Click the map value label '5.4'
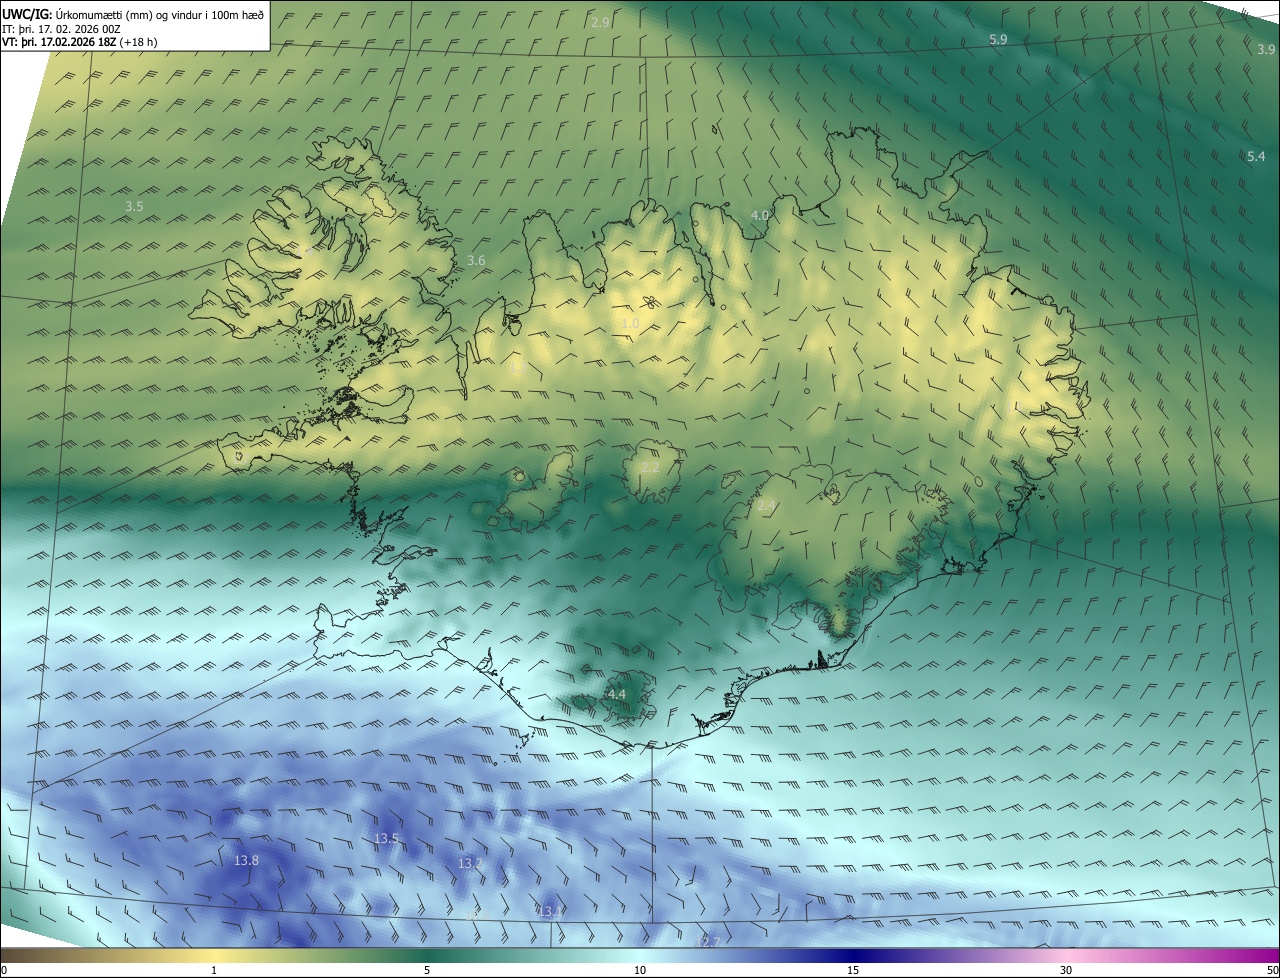 click(x=1256, y=157)
